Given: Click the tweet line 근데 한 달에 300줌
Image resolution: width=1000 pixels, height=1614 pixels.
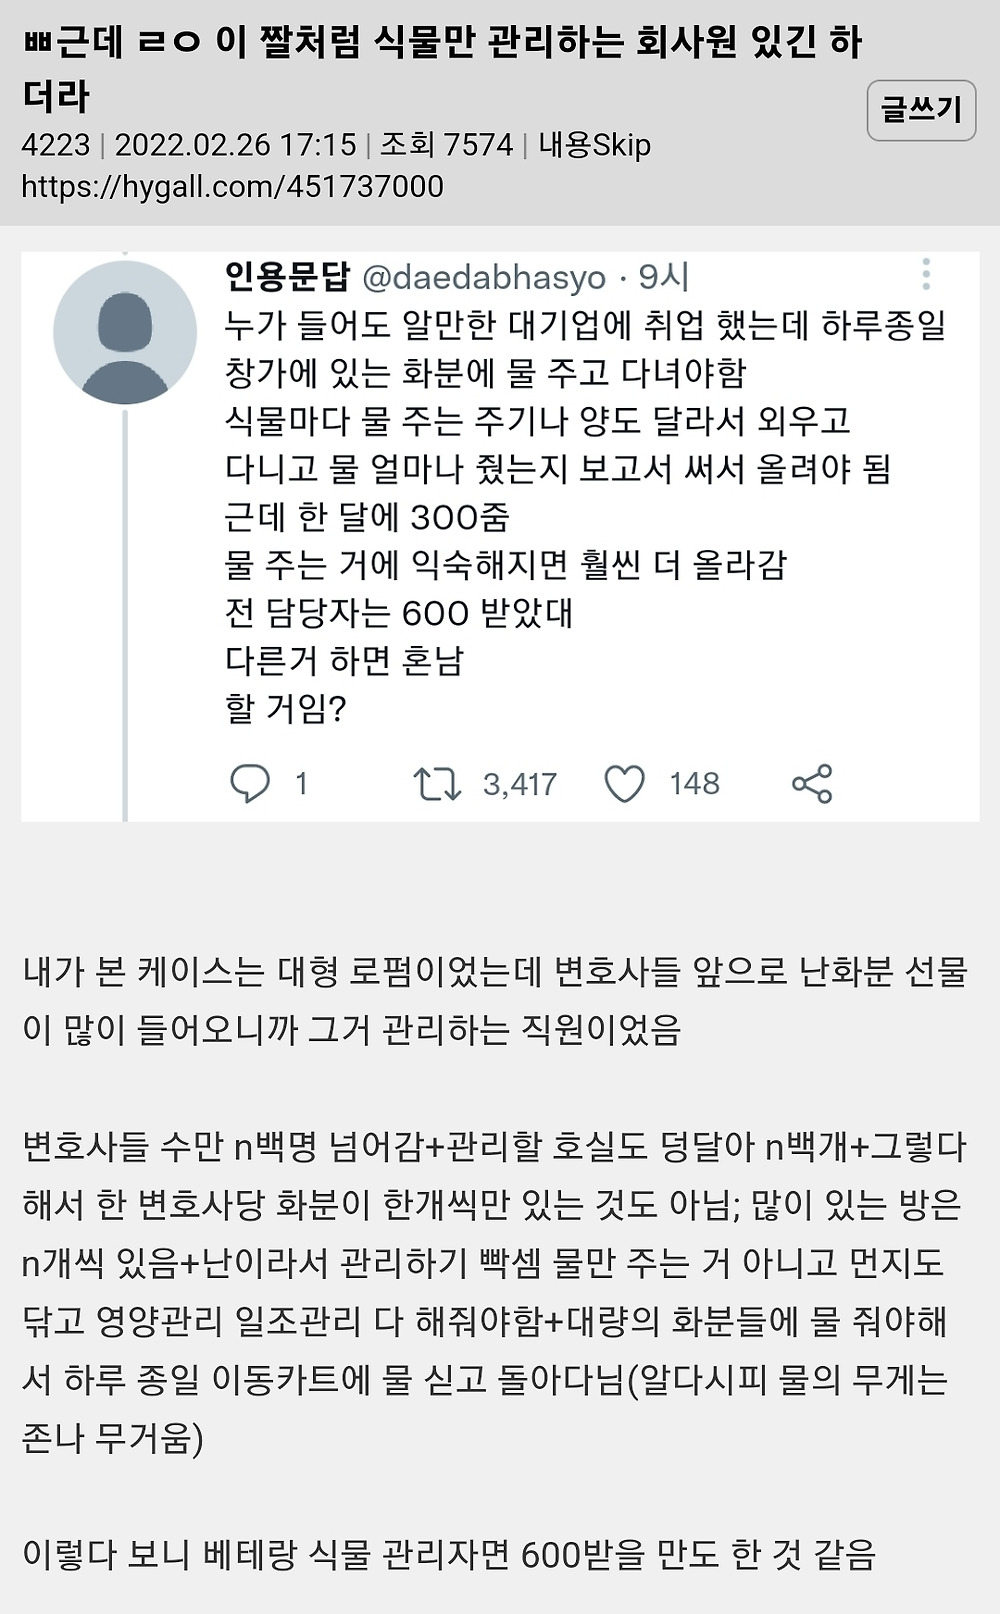Looking at the screenshot, I should click(367, 517).
